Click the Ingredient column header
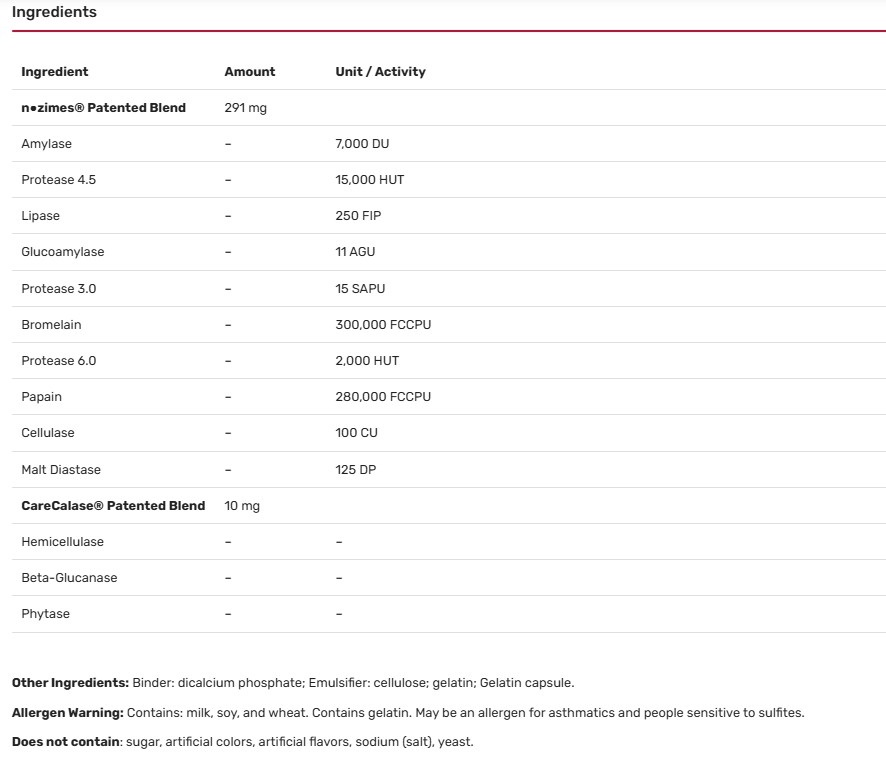Image resolution: width=886 pixels, height=759 pixels. tap(55, 72)
